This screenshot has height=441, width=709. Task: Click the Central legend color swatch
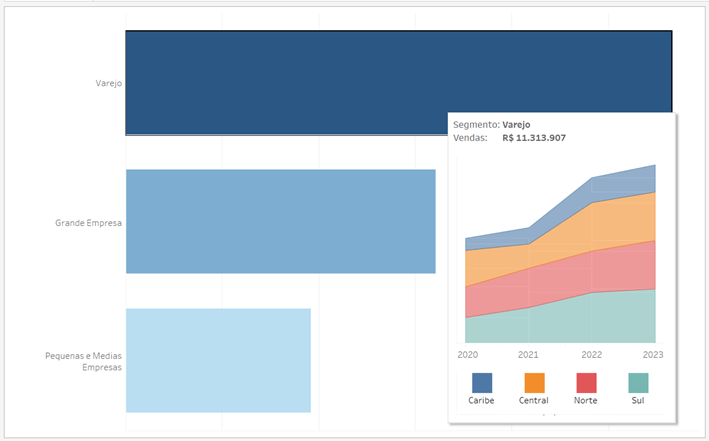(x=534, y=383)
